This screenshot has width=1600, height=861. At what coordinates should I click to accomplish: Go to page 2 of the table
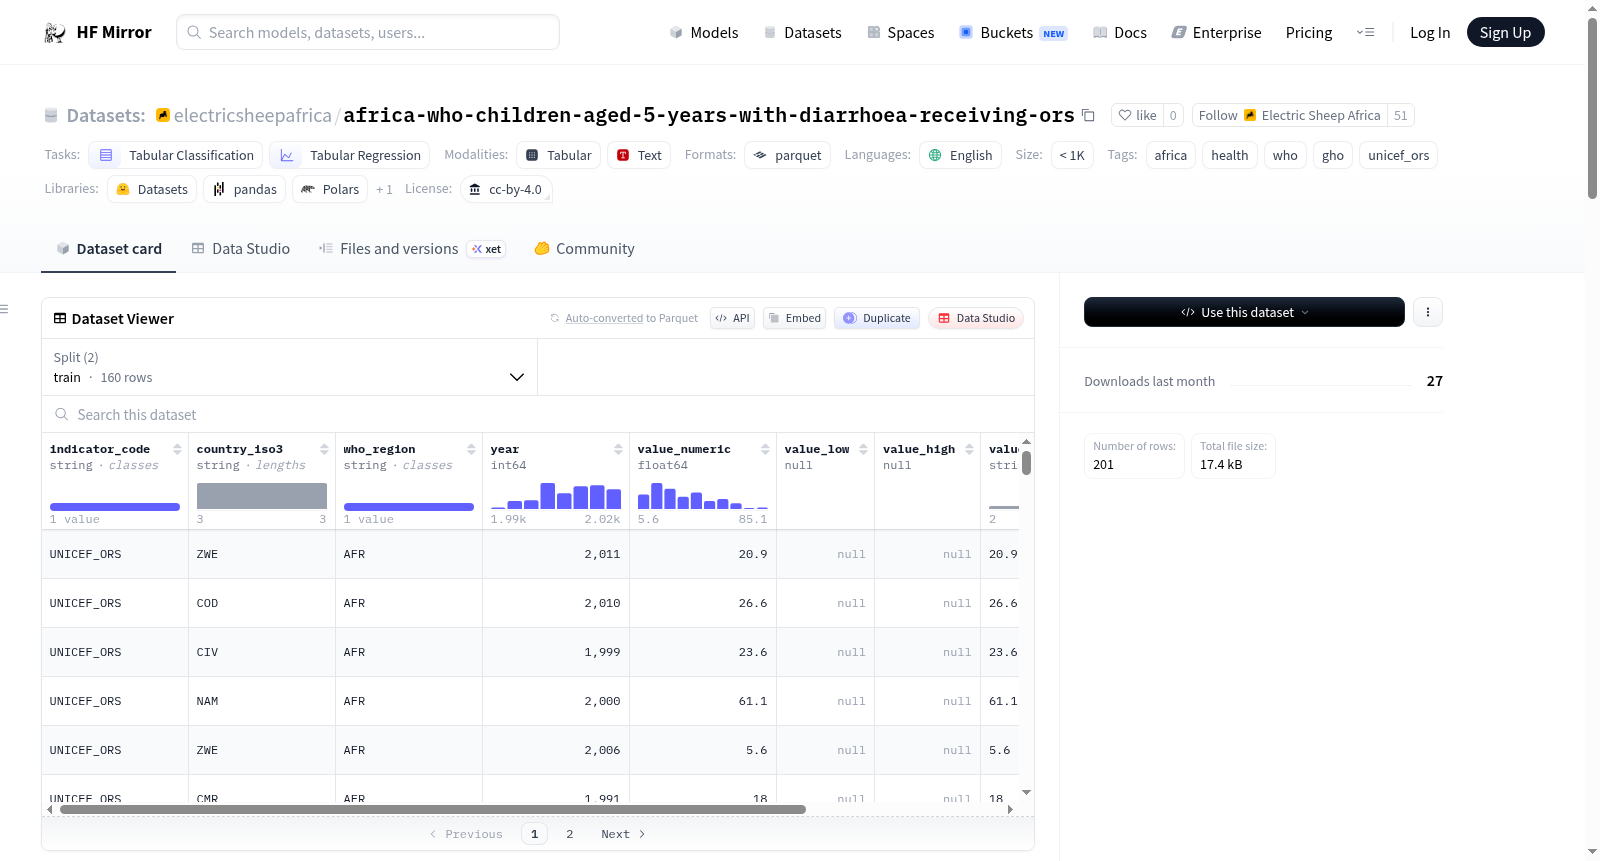coord(570,834)
